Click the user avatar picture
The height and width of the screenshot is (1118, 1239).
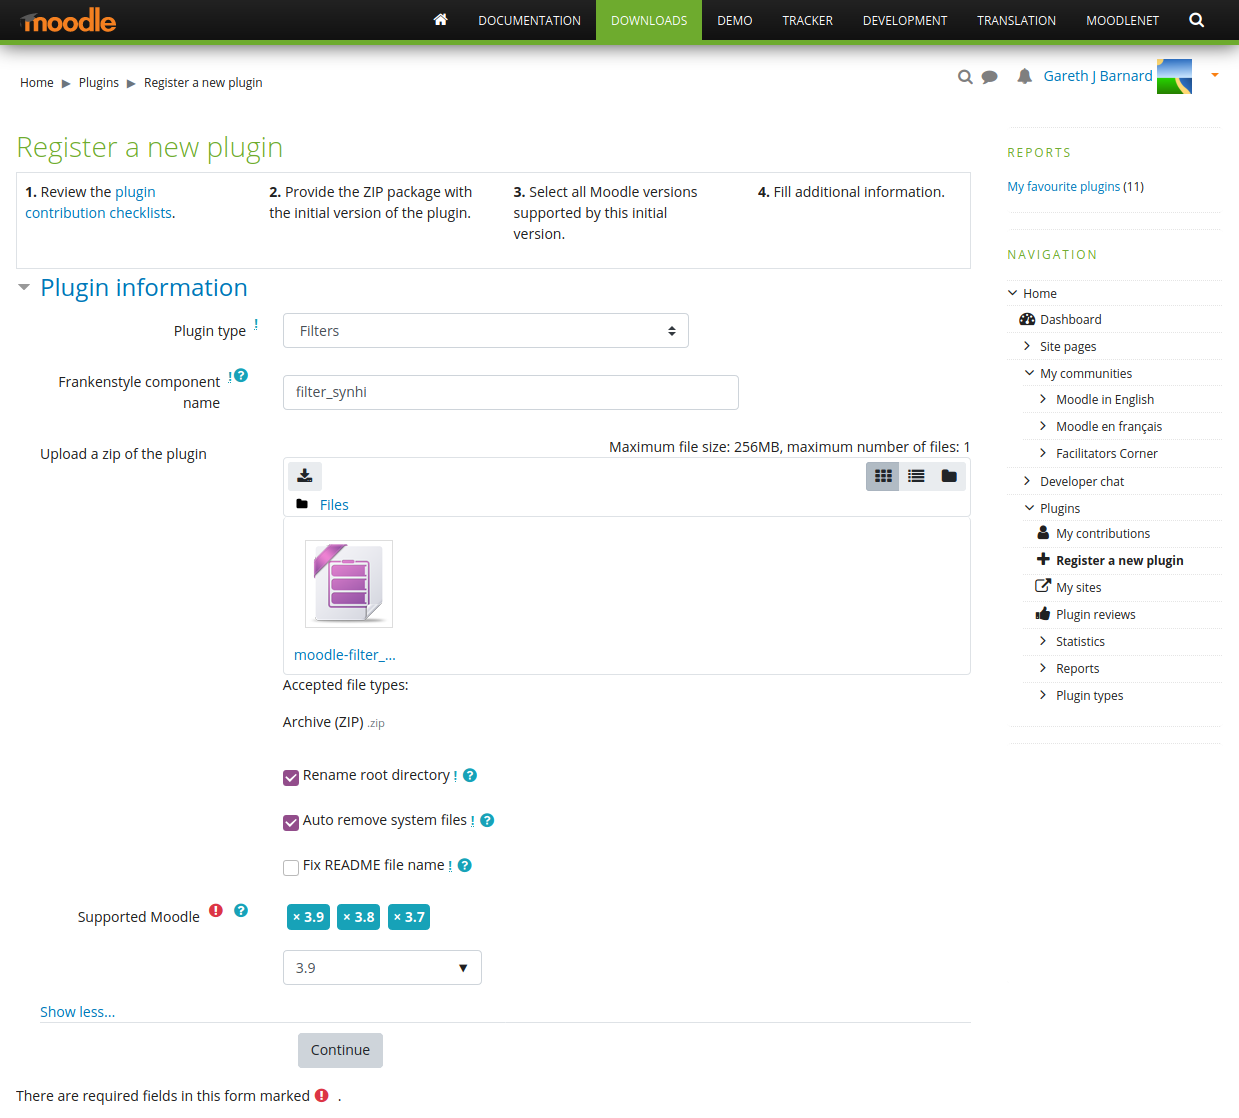pyautogui.click(x=1174, y=76)
